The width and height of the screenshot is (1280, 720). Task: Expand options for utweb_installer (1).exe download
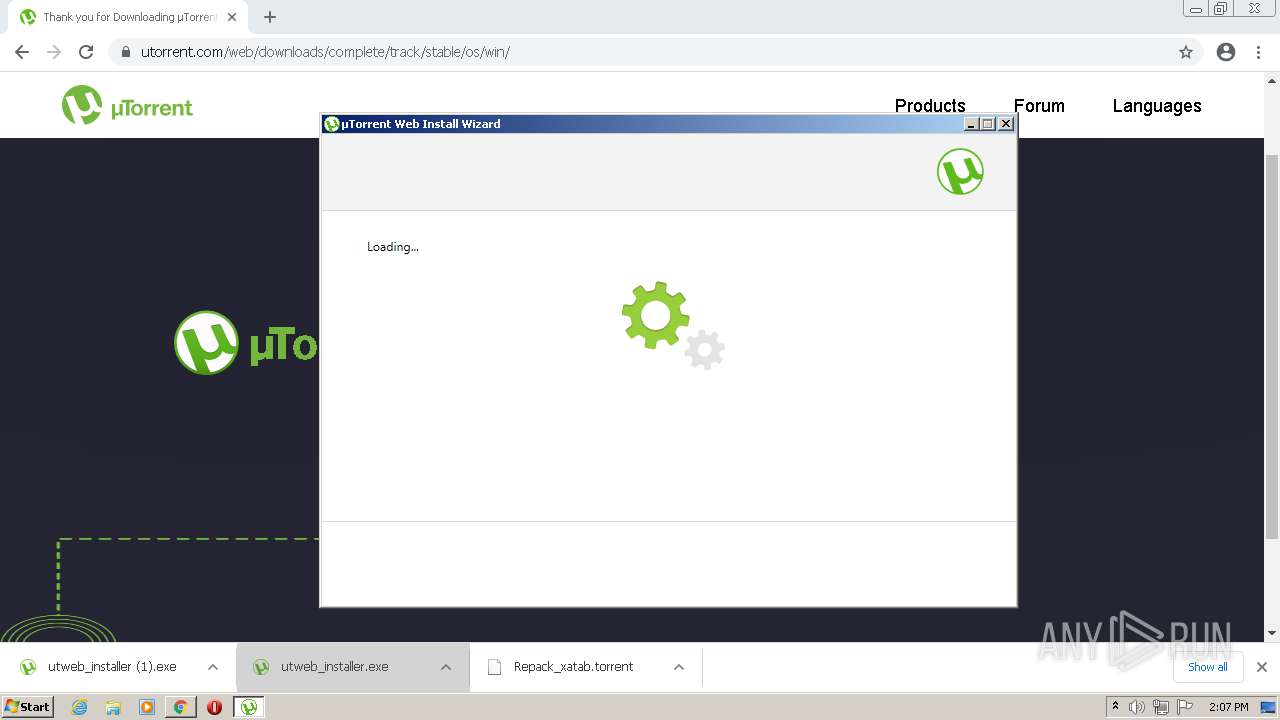pos(213,667)
